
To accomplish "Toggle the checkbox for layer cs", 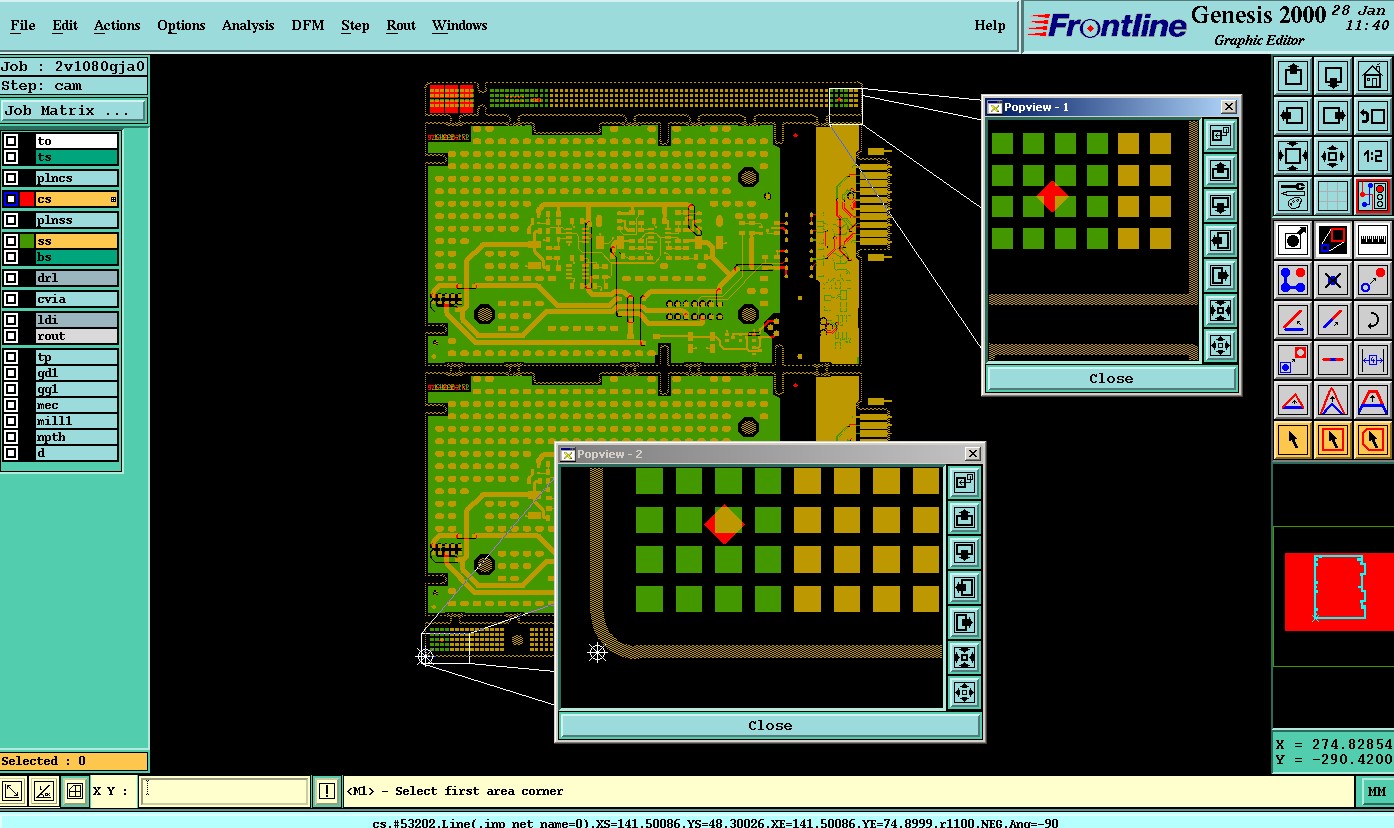I will [11, 199].
